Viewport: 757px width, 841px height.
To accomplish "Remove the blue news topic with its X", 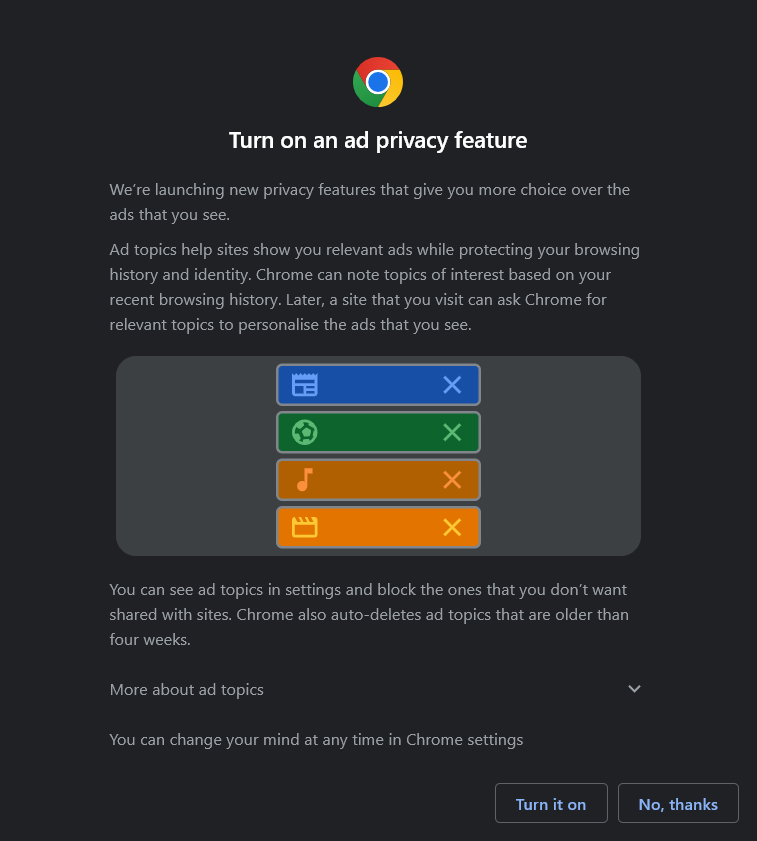I will click(452, 384).
